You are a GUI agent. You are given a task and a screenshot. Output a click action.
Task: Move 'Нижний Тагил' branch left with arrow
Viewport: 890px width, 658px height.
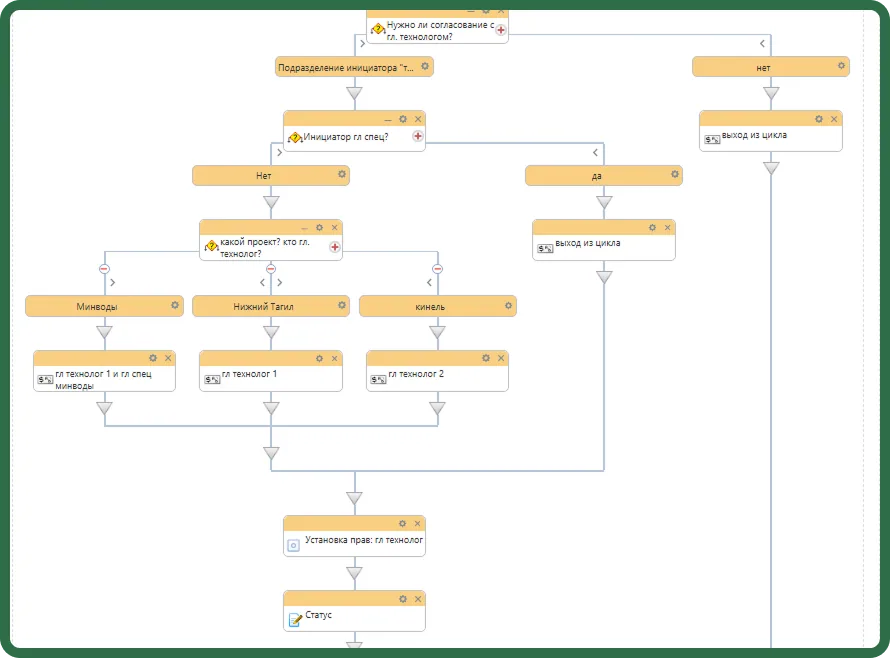[x=262, y=282]
